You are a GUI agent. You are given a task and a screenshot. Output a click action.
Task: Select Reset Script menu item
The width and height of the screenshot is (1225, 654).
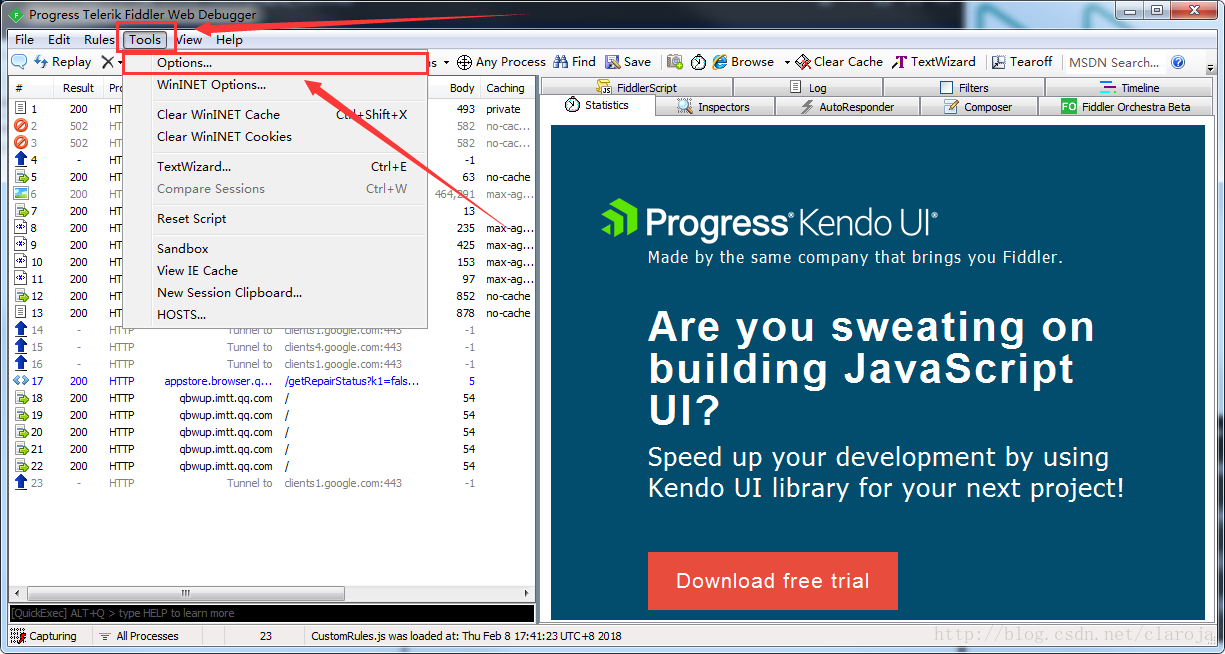pyautogui.click(x=276, y=219)
